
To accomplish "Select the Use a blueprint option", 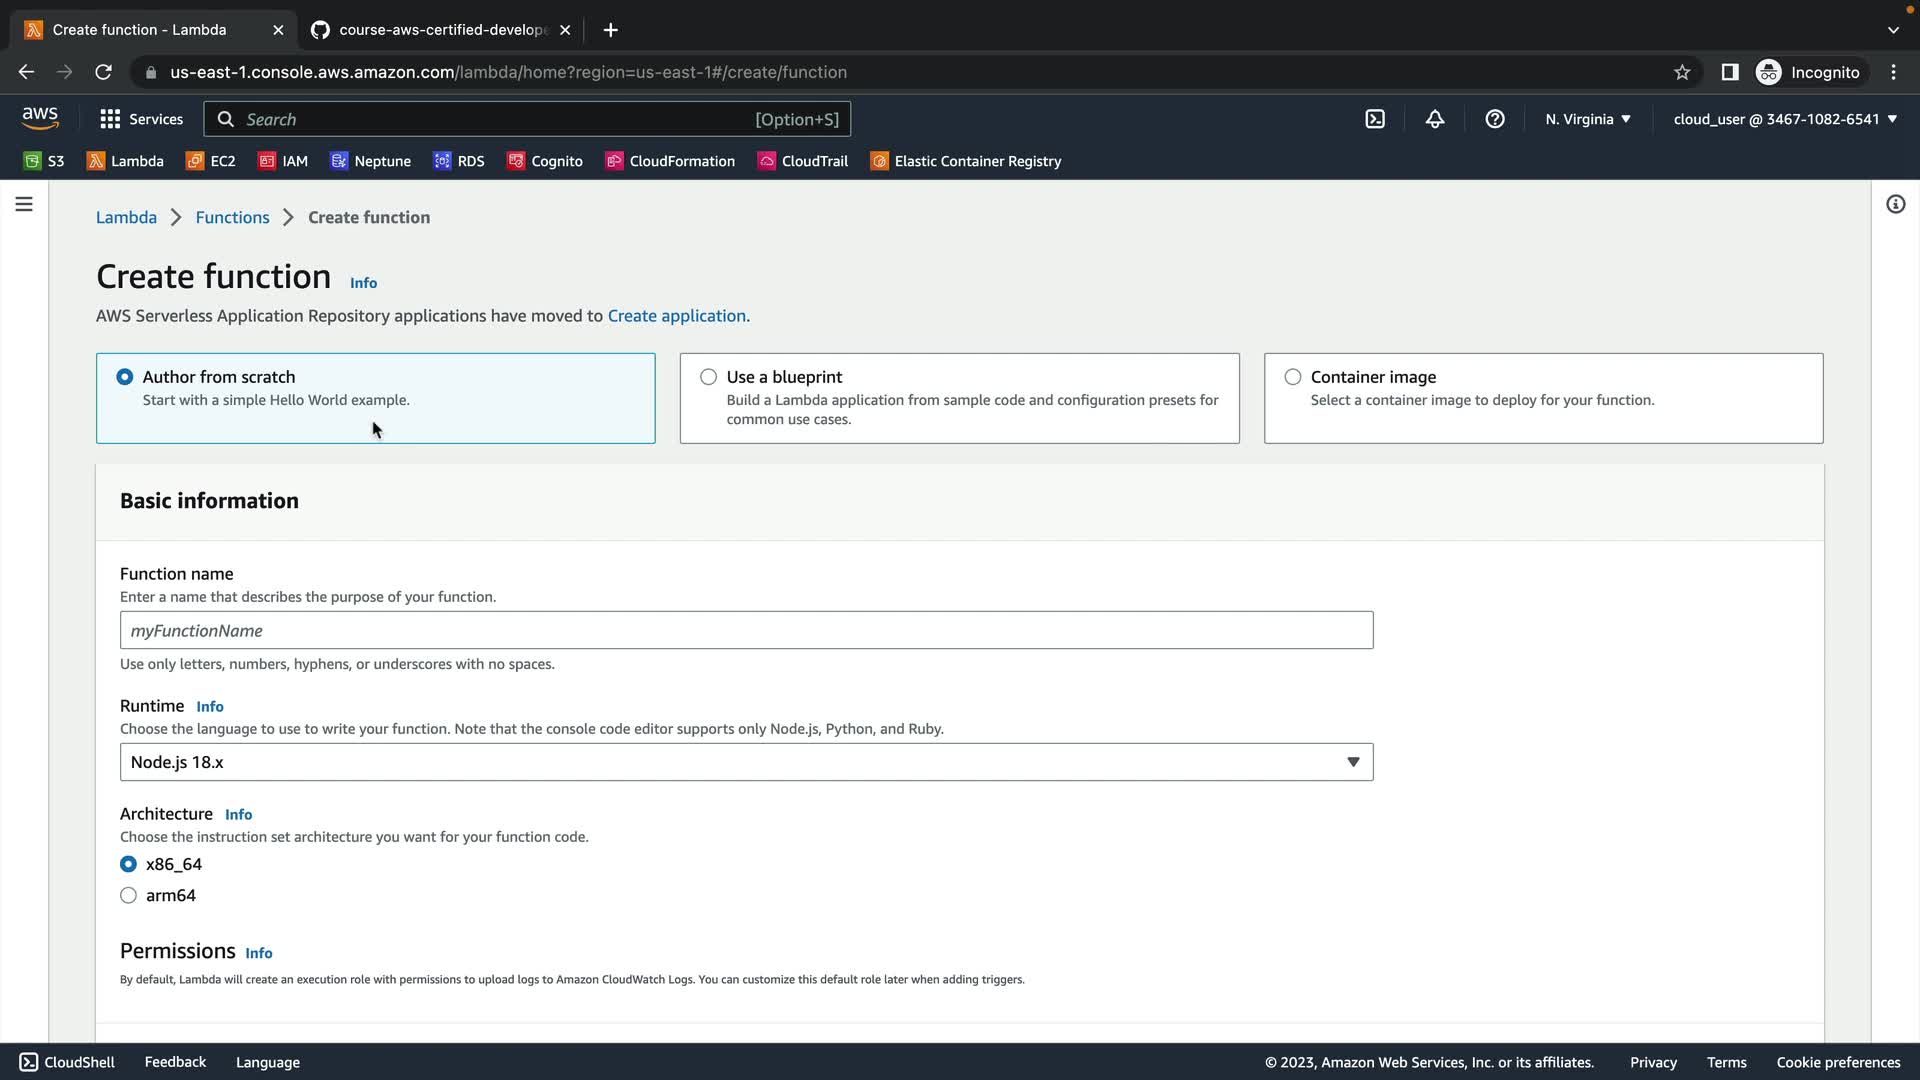I will [x=709, y=377].
